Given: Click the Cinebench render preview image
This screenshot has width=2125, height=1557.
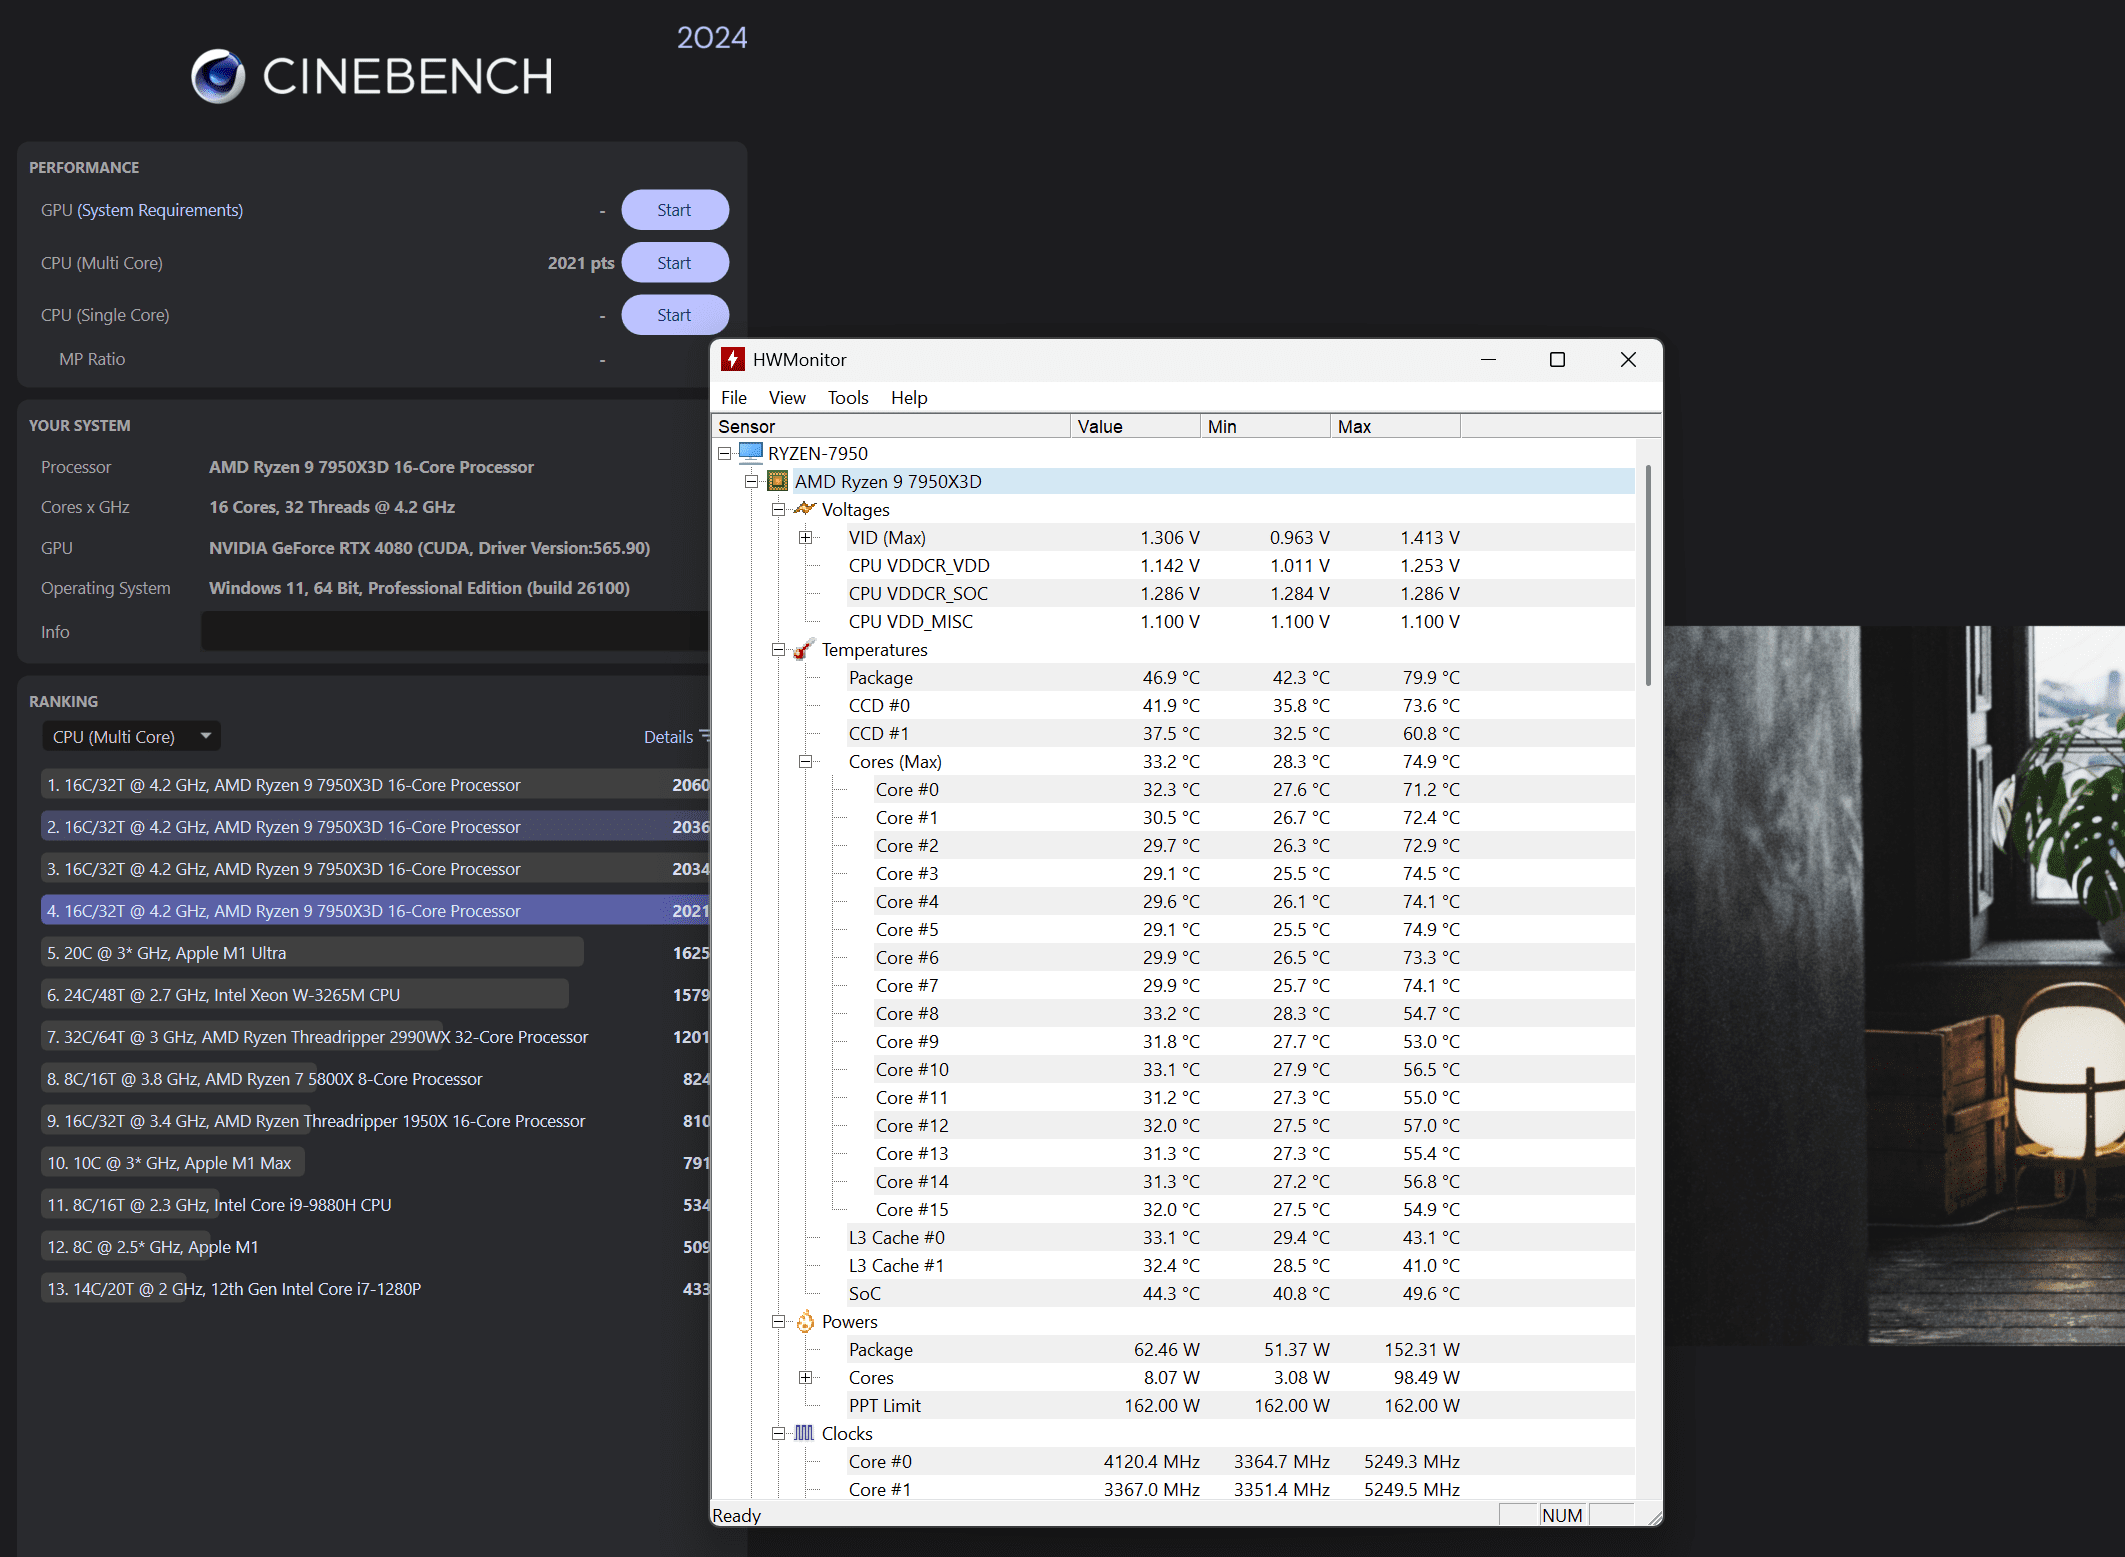Looking at the screenshot, I should tap(1894, 985).
